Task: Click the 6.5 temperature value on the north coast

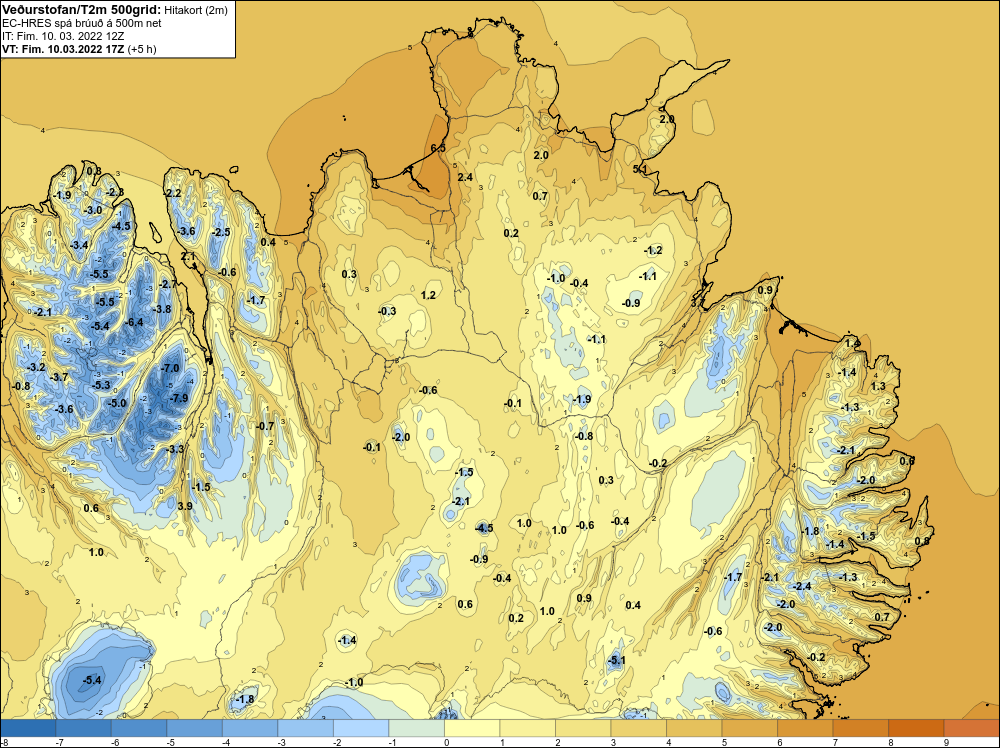Action: pos(438,147)
